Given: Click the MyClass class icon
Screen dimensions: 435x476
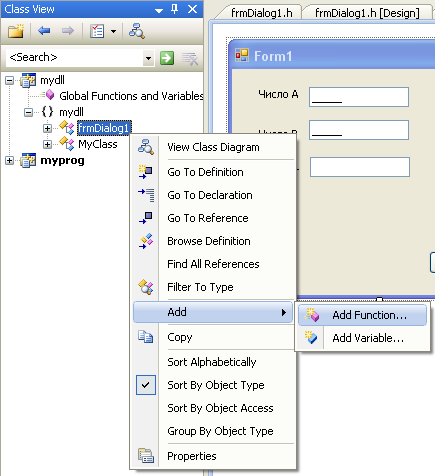Looking at the screenshot, I should click(x=67, y=144).
